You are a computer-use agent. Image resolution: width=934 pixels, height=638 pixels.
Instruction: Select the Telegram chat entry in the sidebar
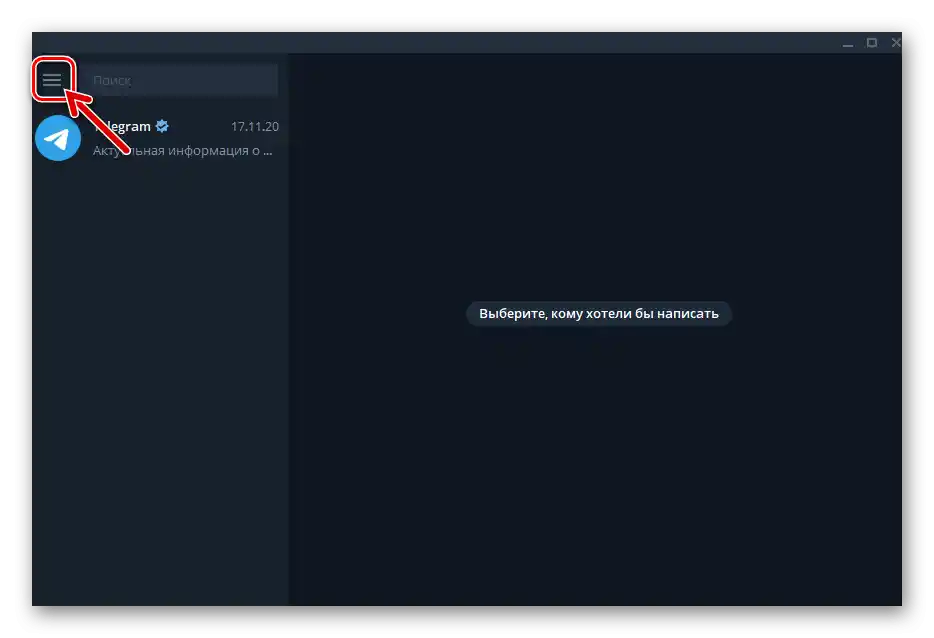click(160, 138)
